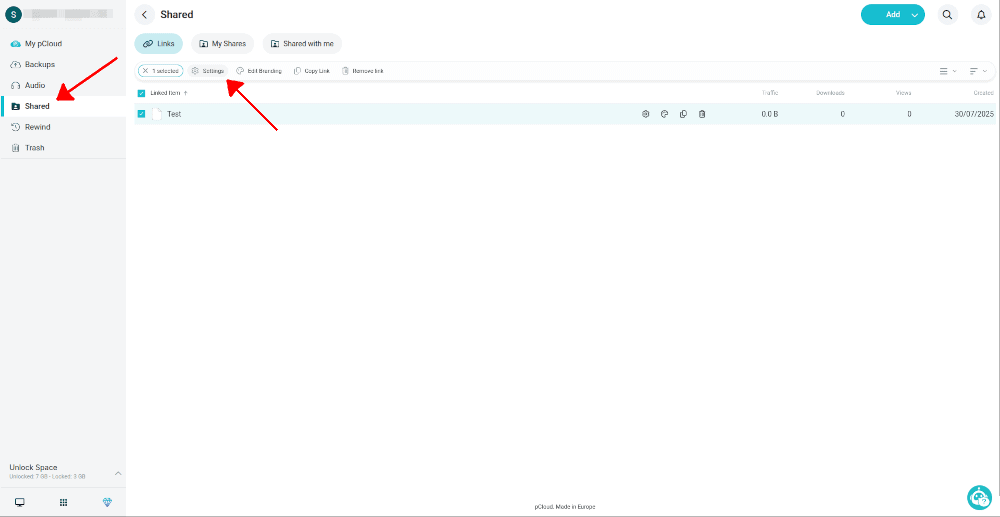Open the Test linked item name
Image resolution: width=1000 pixels, height=517 pixels.
click(x=174, y=114)
